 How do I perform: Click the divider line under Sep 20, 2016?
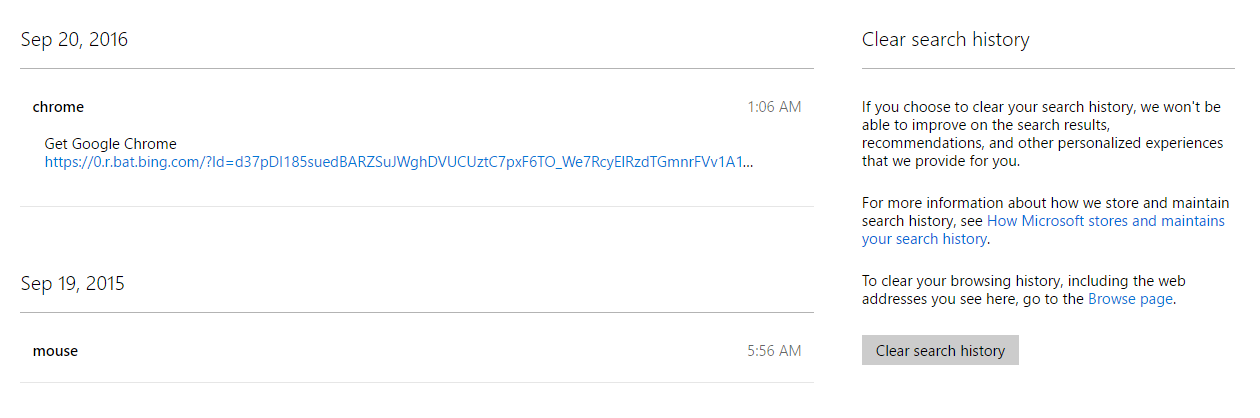tap(417, 69)
